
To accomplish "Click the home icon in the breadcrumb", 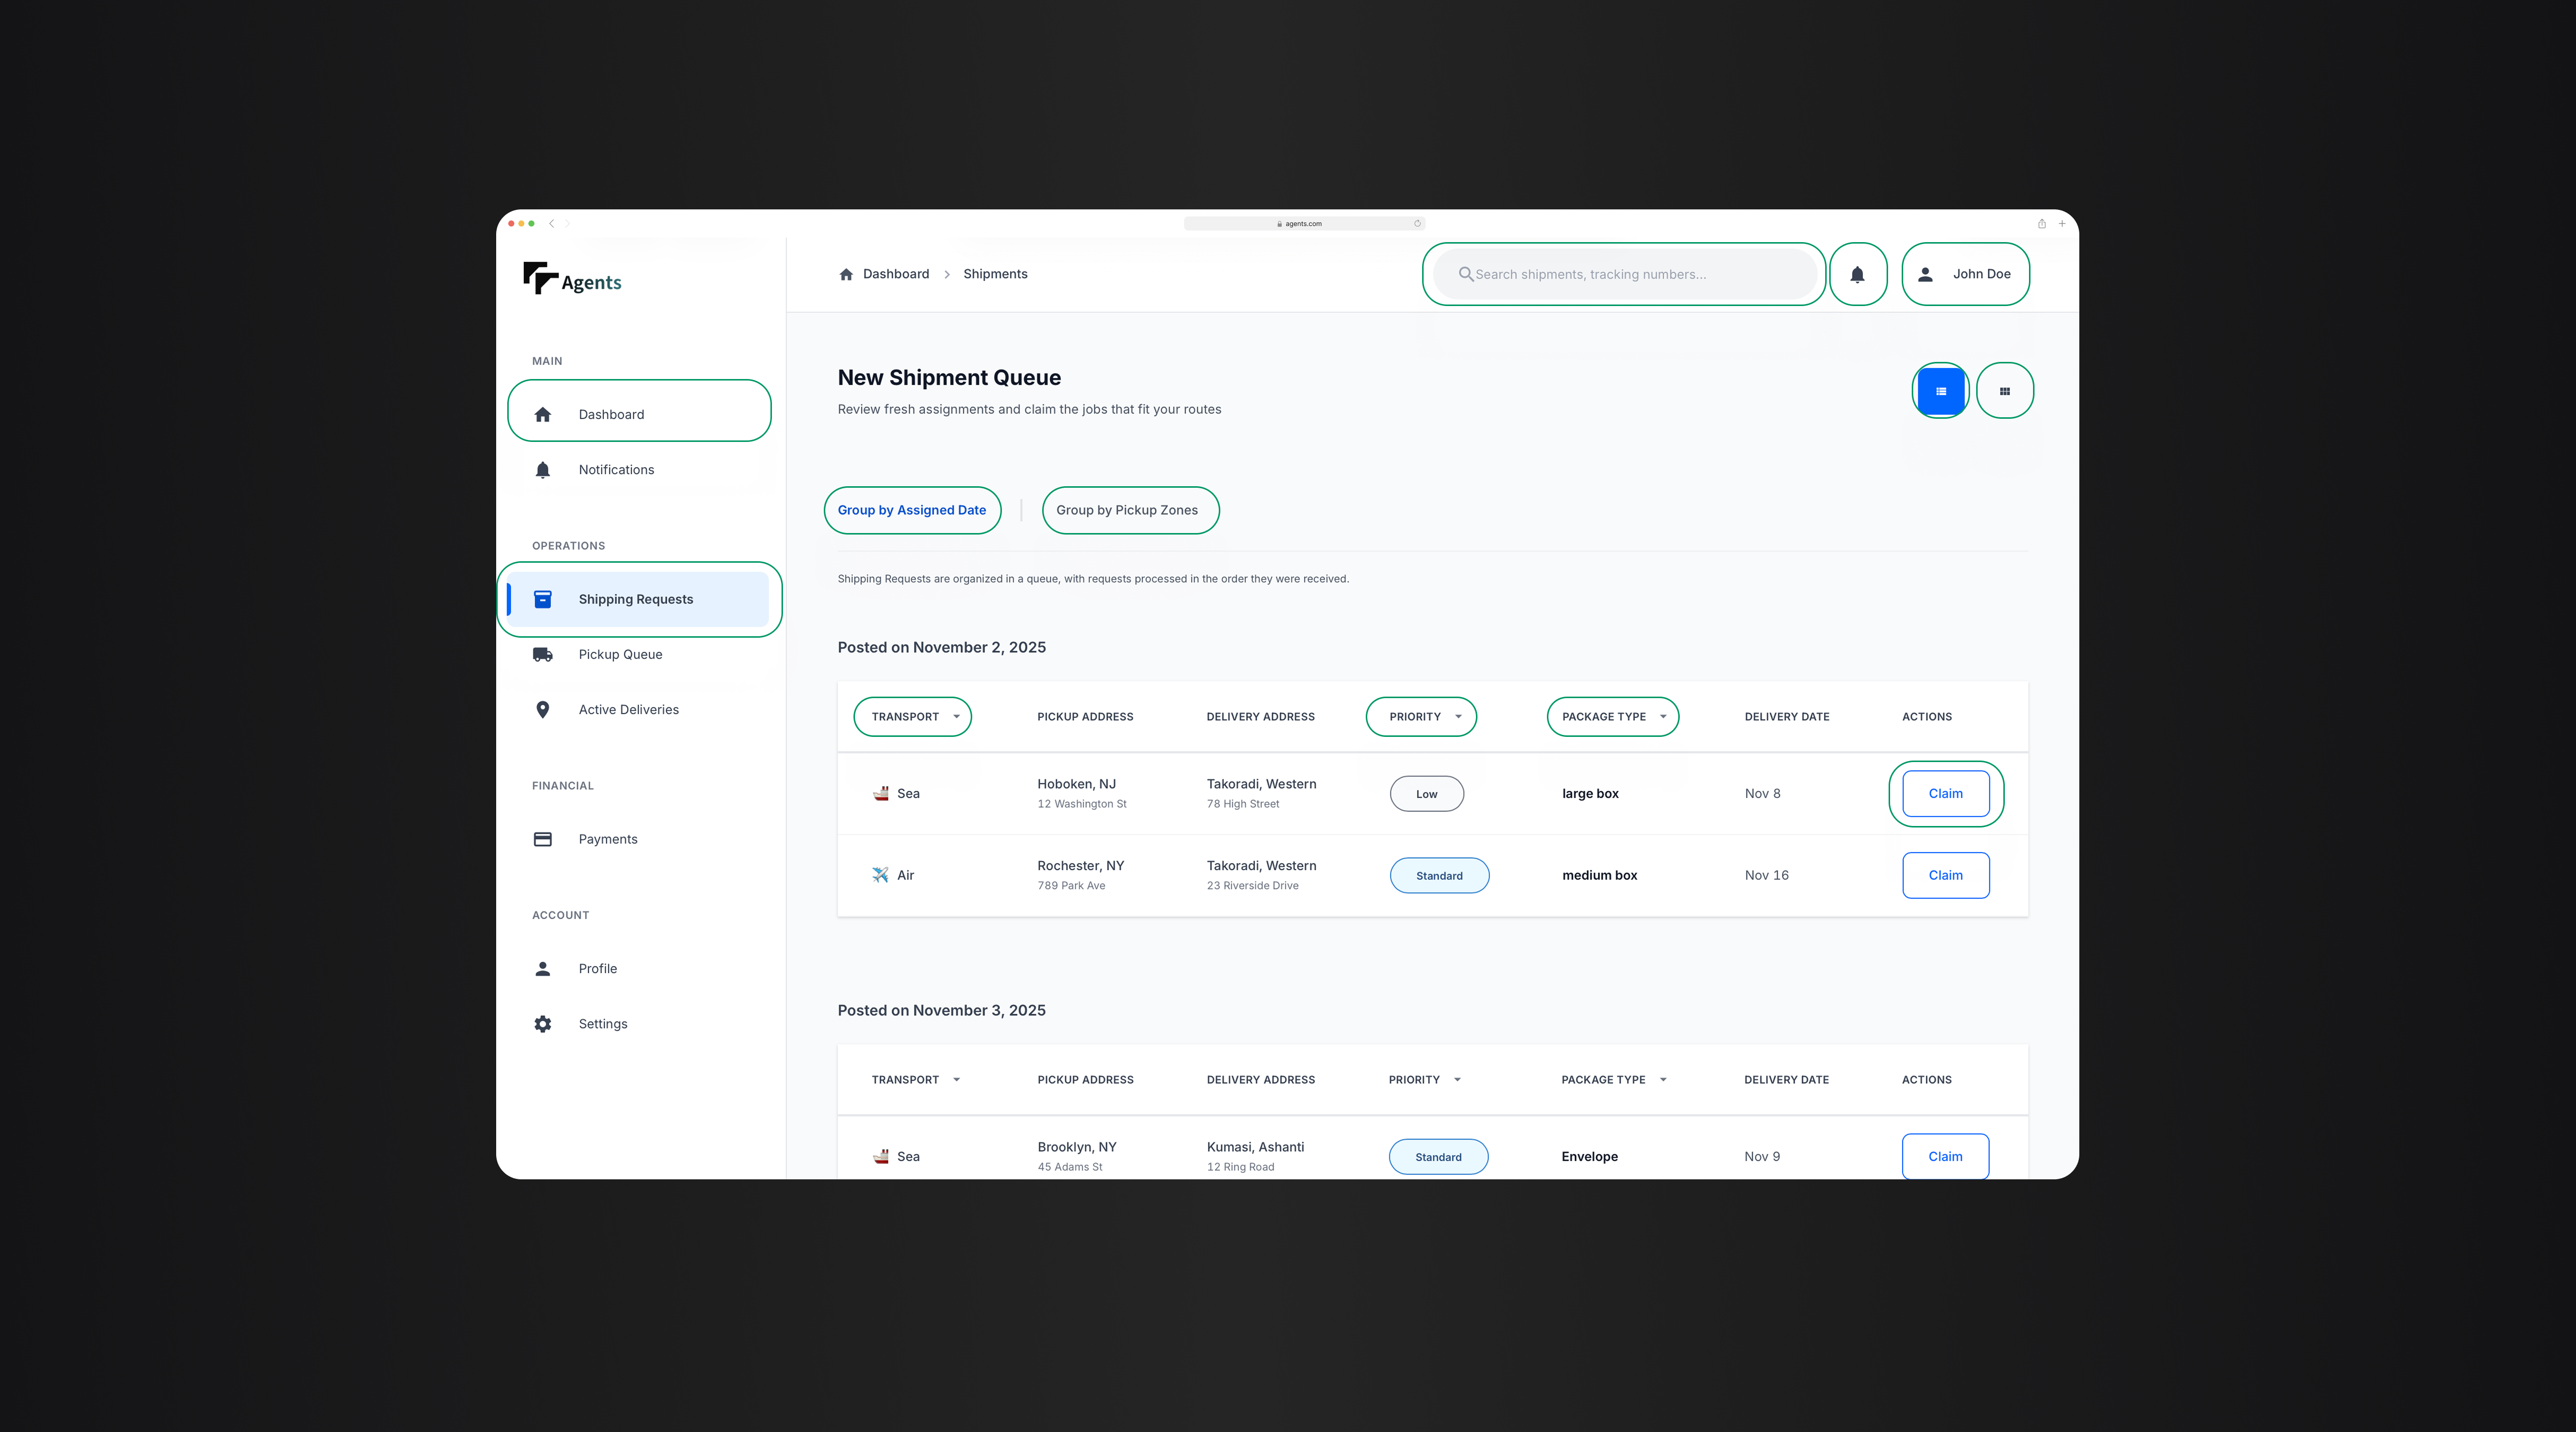I will coord(846,273).
